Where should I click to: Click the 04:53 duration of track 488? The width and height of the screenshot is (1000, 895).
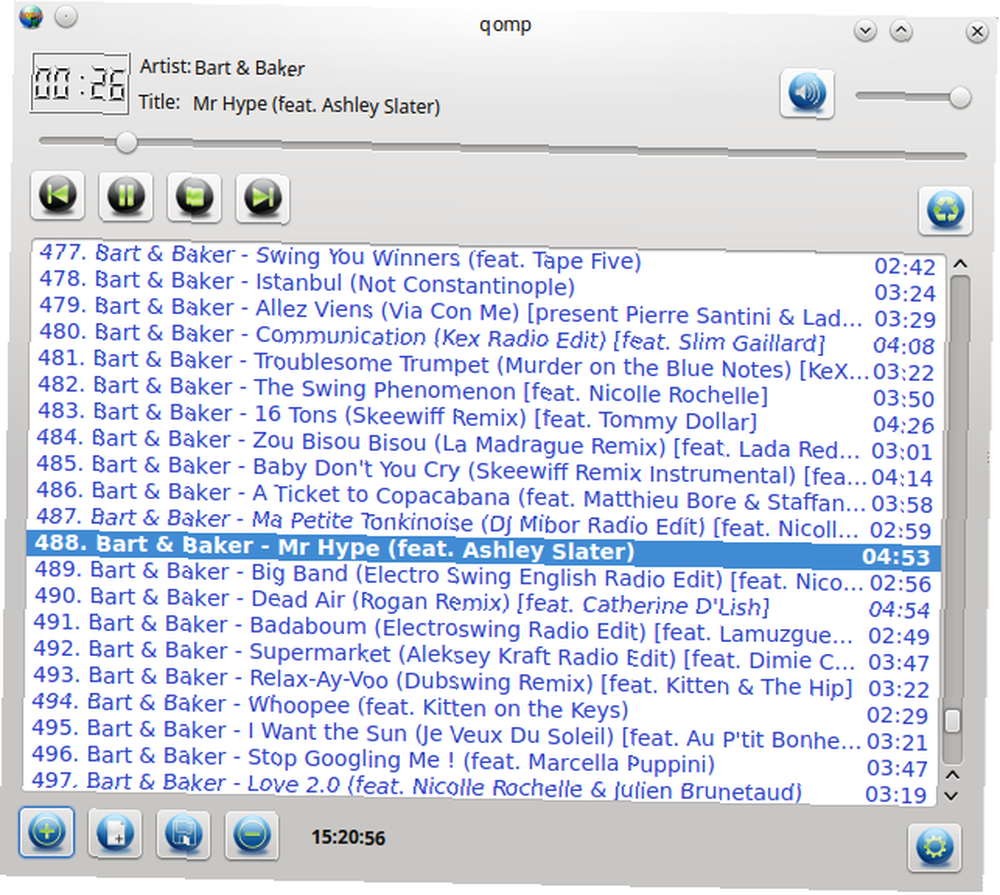point(896,557)
